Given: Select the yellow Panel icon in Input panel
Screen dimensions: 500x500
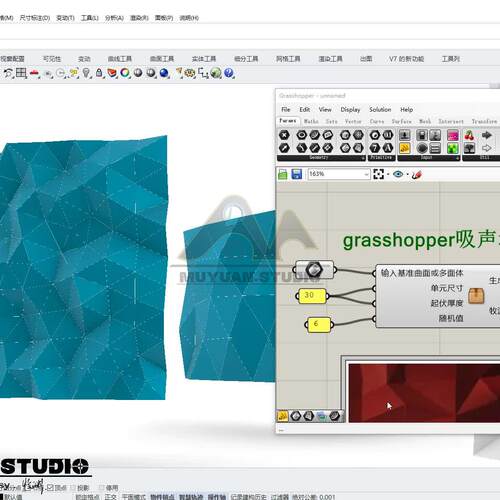Looking at the screenshot, I should [x=405, y=148].
